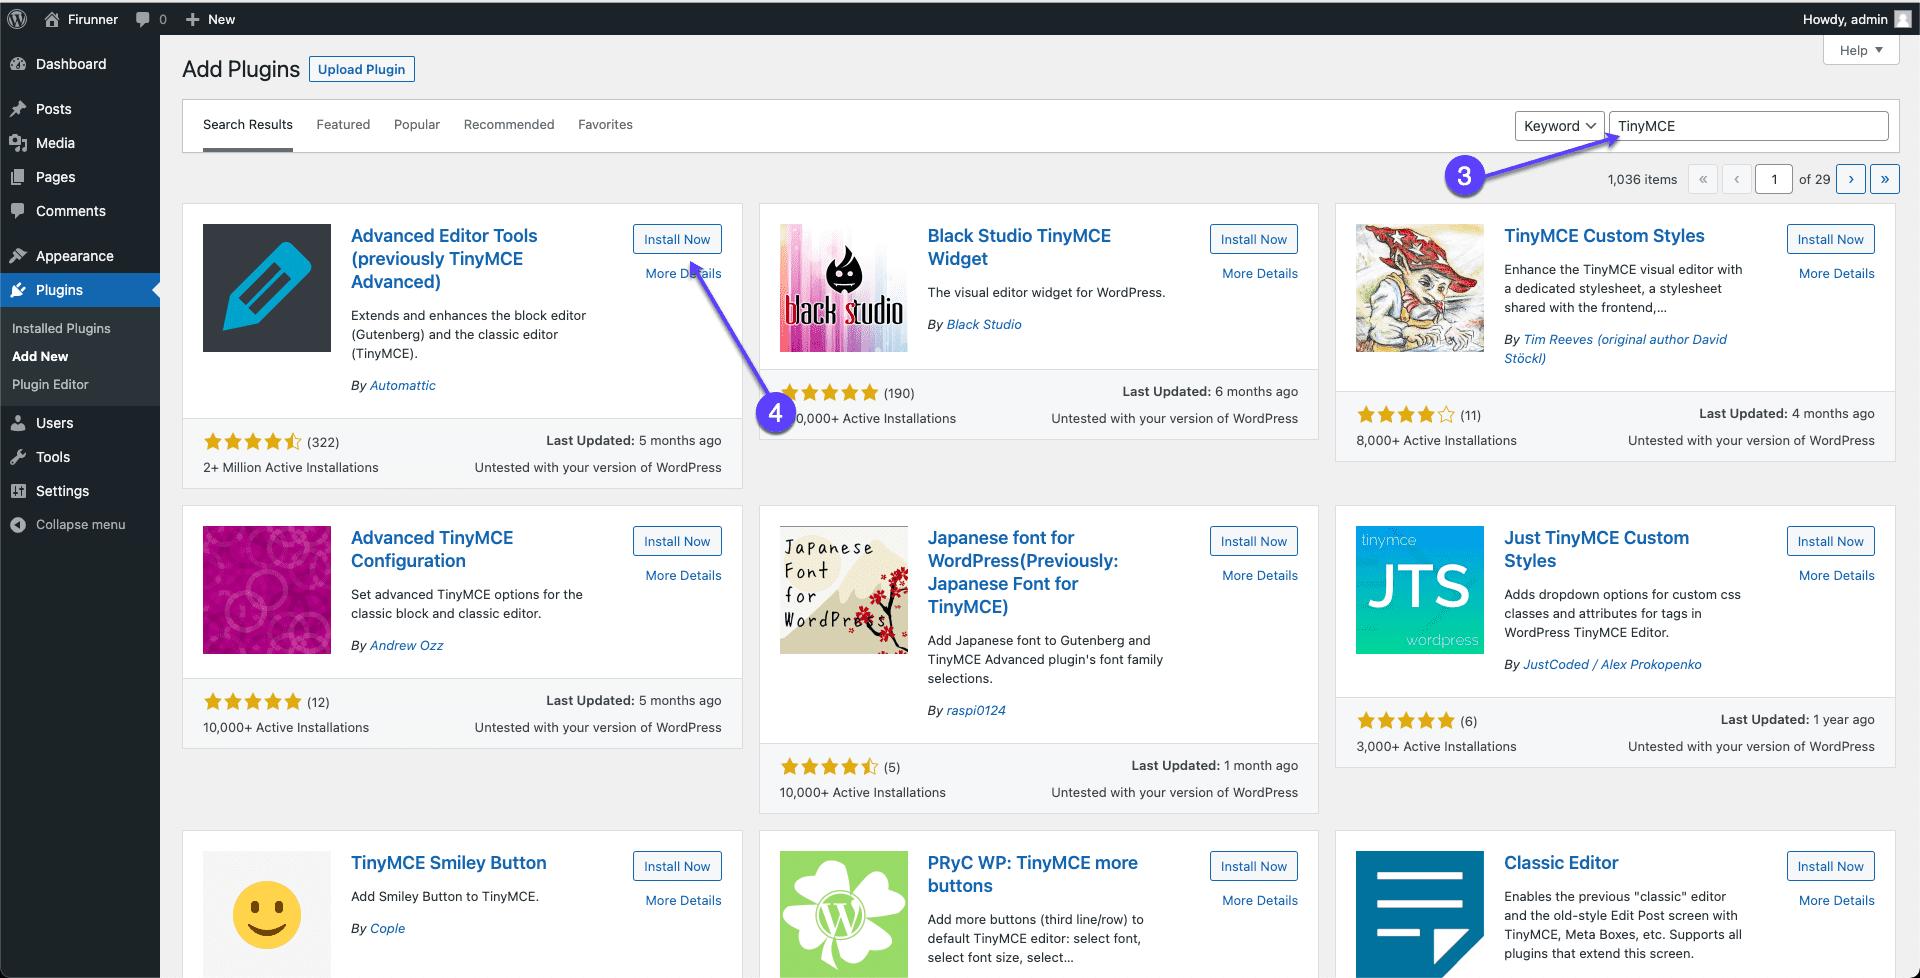Install TinyMCE Smiley Button plugin
The height and width of the screenshot is (978, 1920).
click(x=677, y=866)
